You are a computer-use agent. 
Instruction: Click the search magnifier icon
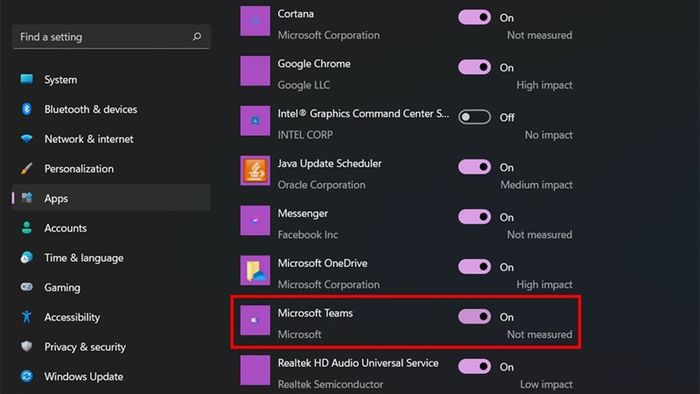(x=197, y=37)
